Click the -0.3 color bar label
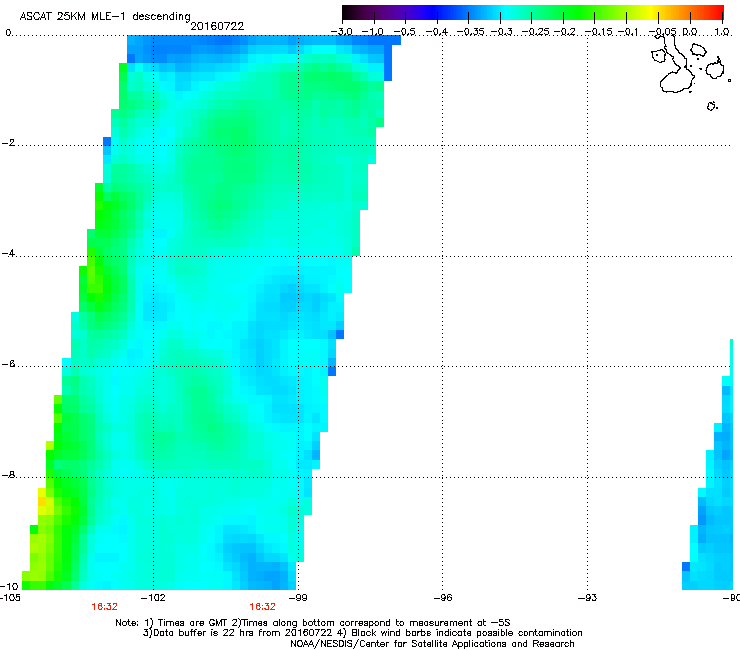Image resolution: width=740 pixels, height=650 pixels. [501, 32]
